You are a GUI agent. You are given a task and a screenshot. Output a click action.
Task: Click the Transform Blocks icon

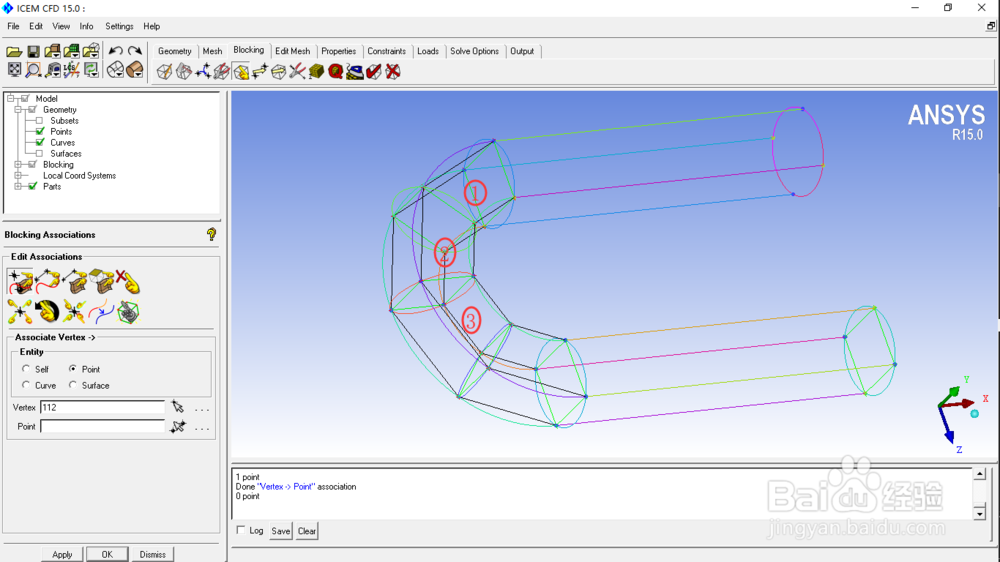click(279, 71)
